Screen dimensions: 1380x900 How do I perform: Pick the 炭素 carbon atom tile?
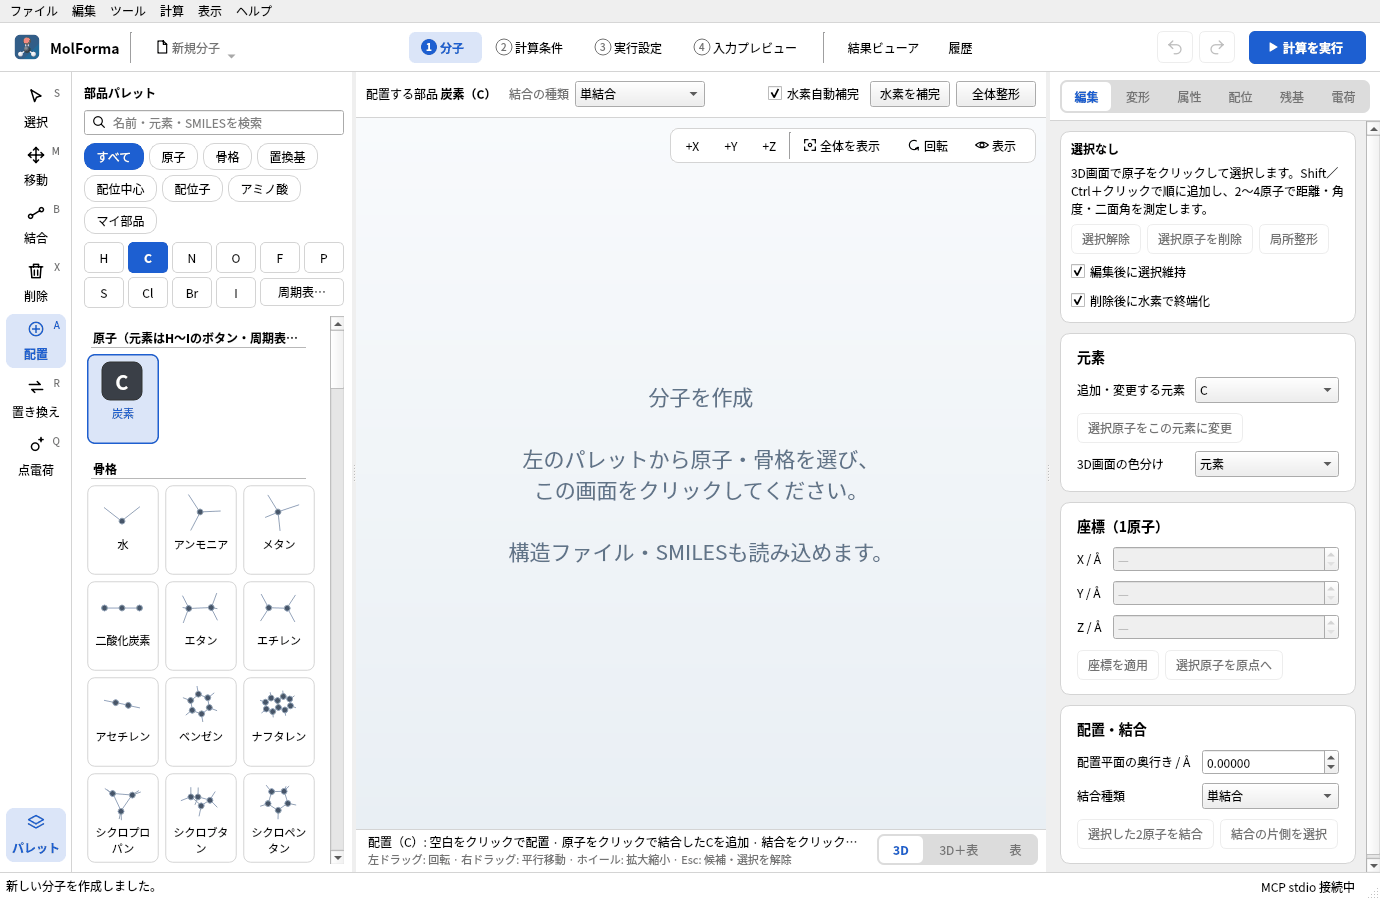123,398
